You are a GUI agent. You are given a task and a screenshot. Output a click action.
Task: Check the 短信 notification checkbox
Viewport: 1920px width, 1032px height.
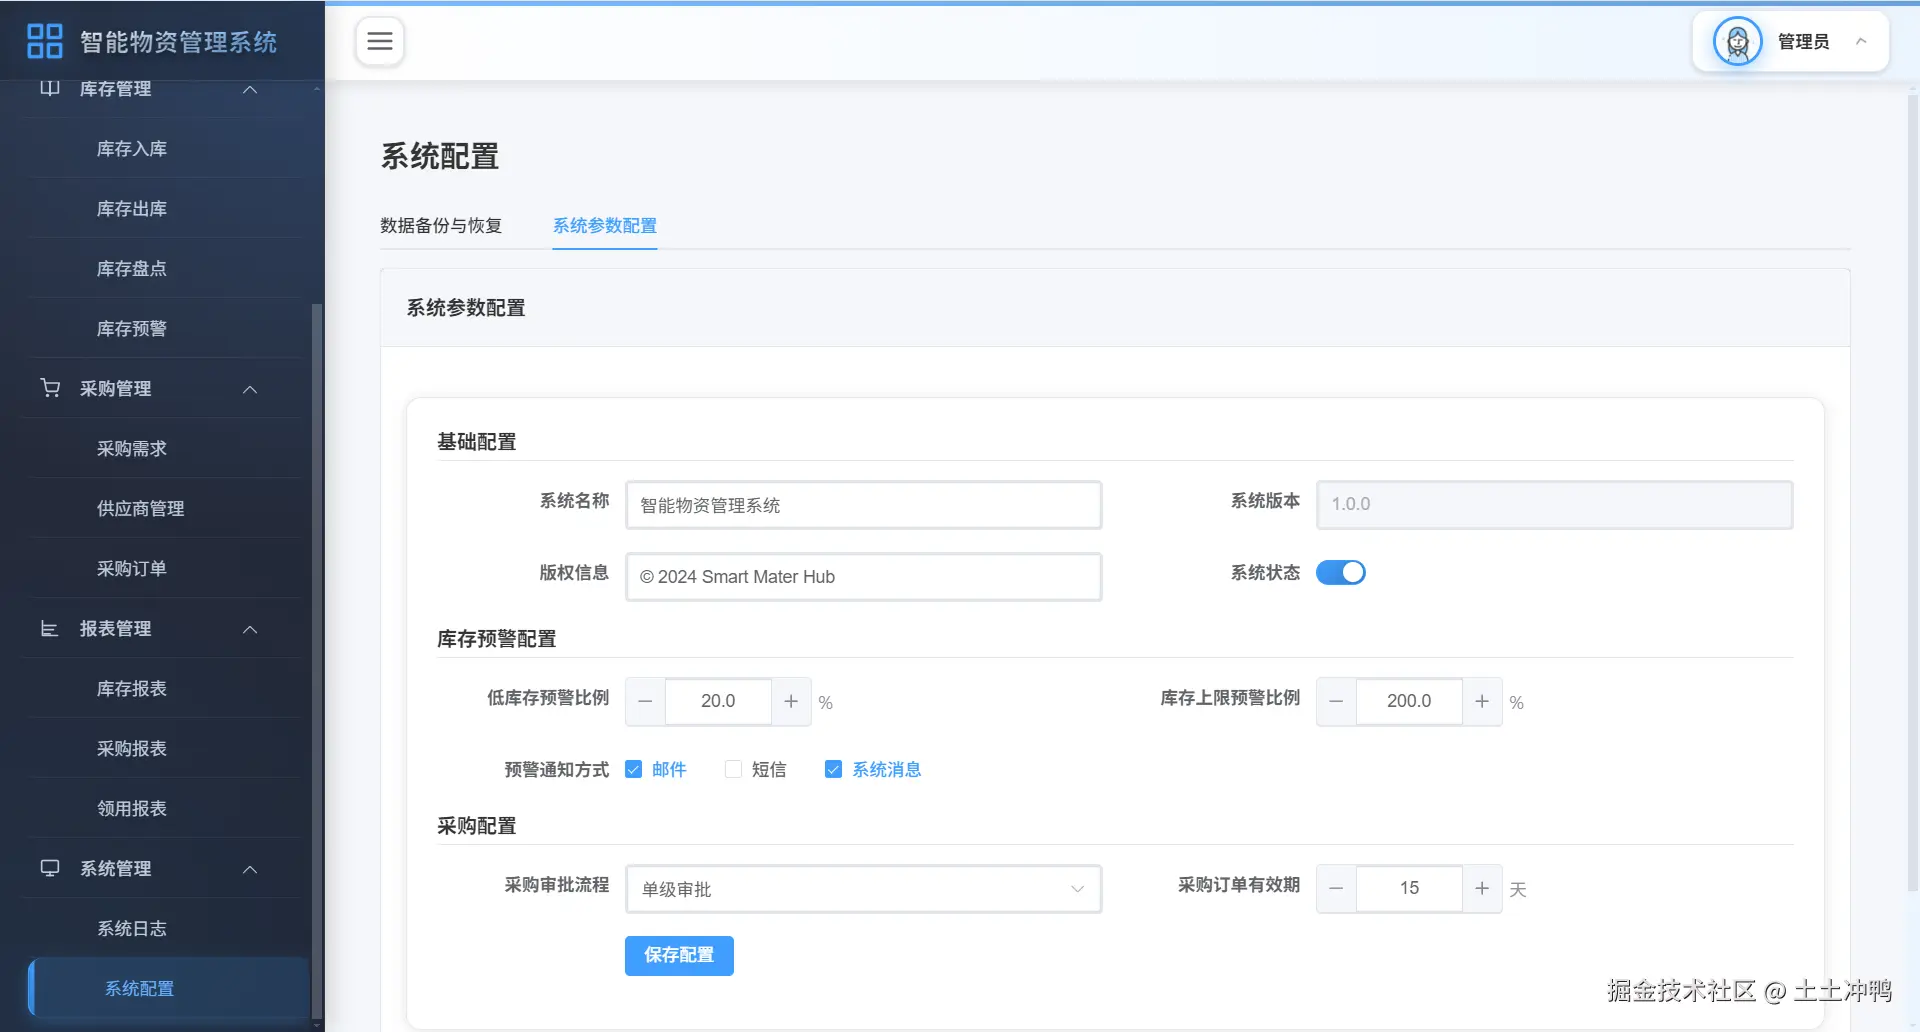pyautogui.click(x=733, y=769)
